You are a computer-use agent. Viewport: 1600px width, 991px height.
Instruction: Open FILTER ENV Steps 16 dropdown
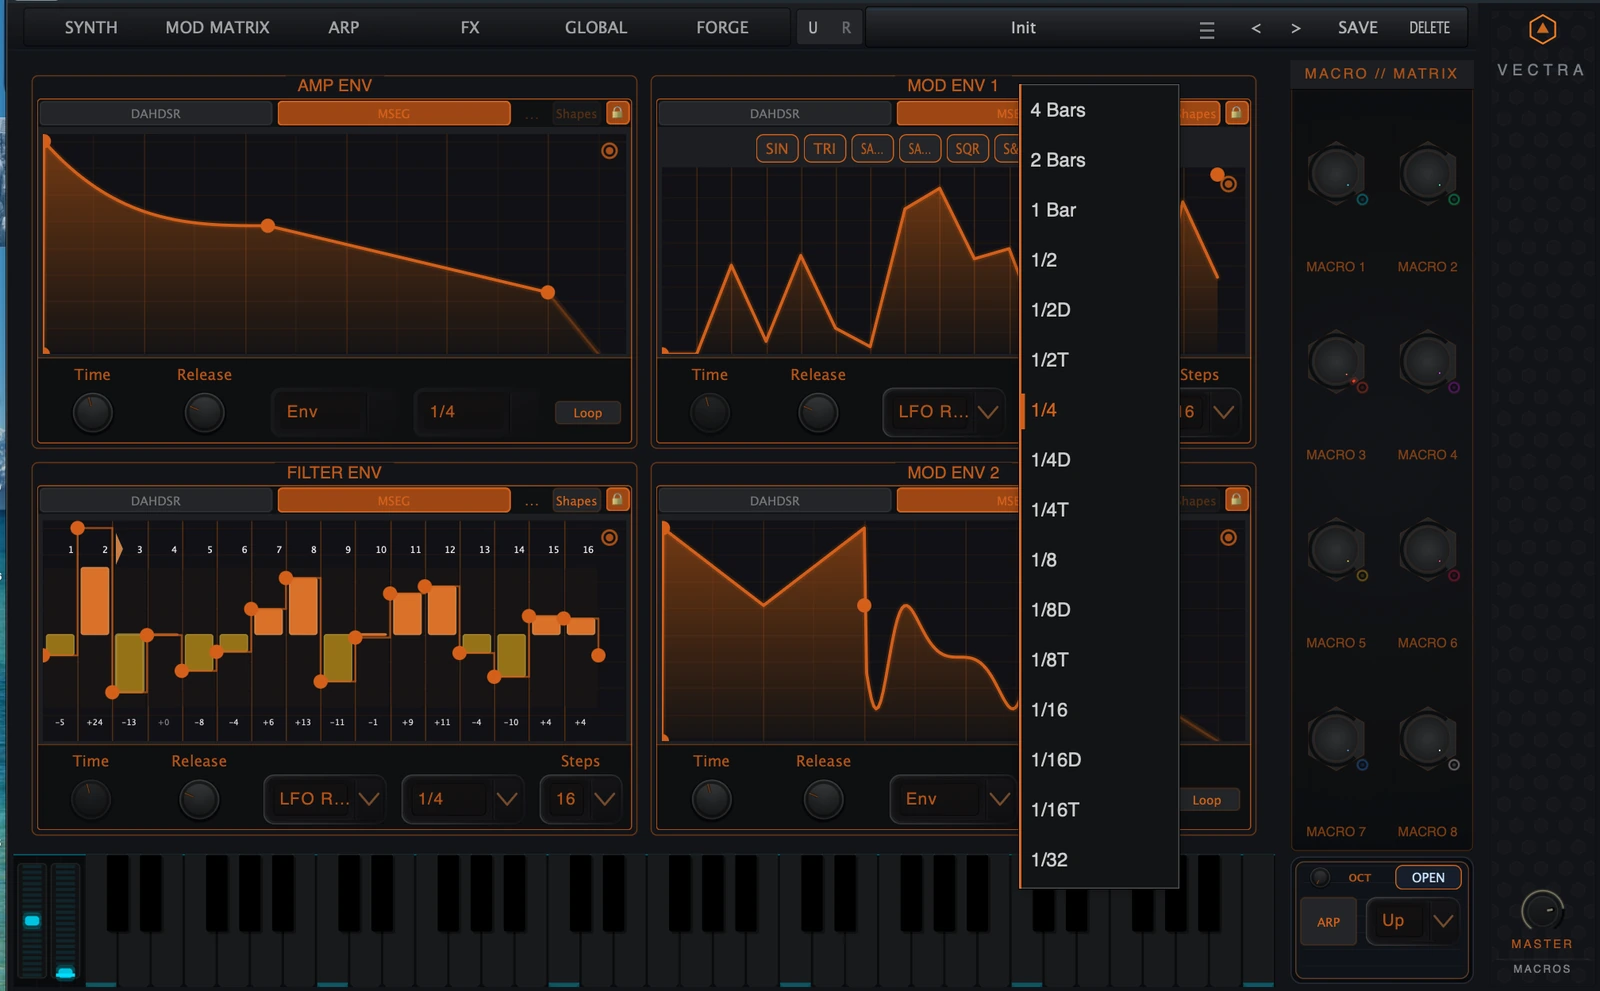581,799
